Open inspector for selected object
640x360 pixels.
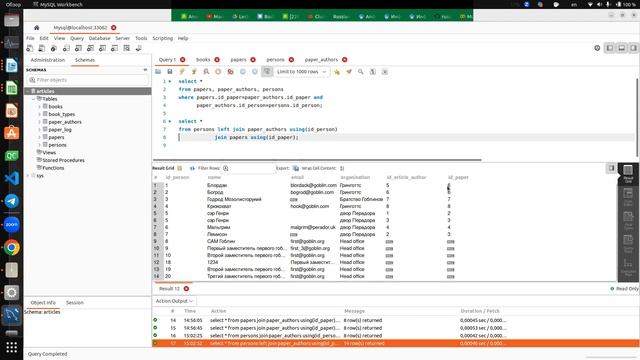pos(54,48)
